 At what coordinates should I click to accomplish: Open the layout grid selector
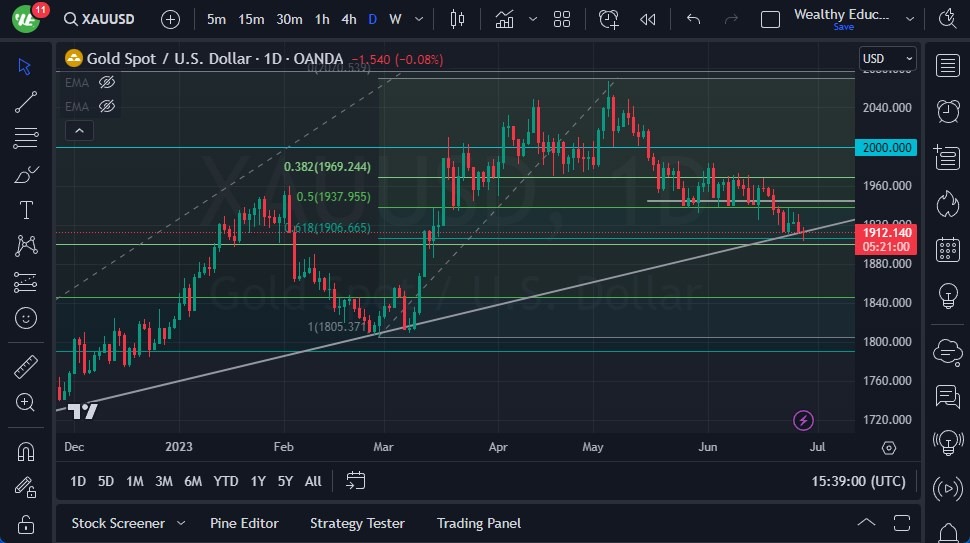coord(562,19)
